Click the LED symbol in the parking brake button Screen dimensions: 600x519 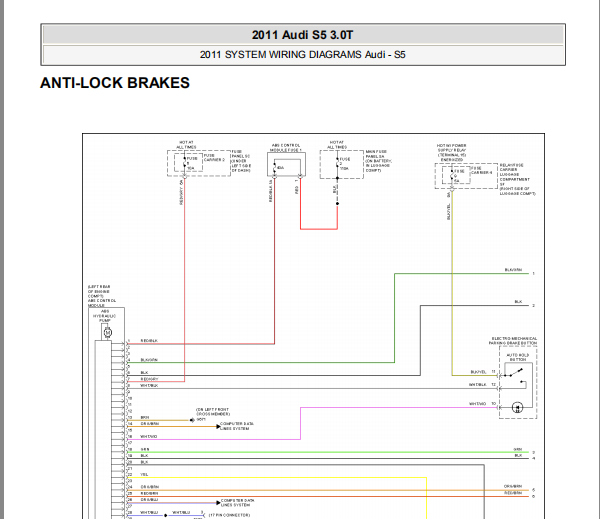[517, 408]
